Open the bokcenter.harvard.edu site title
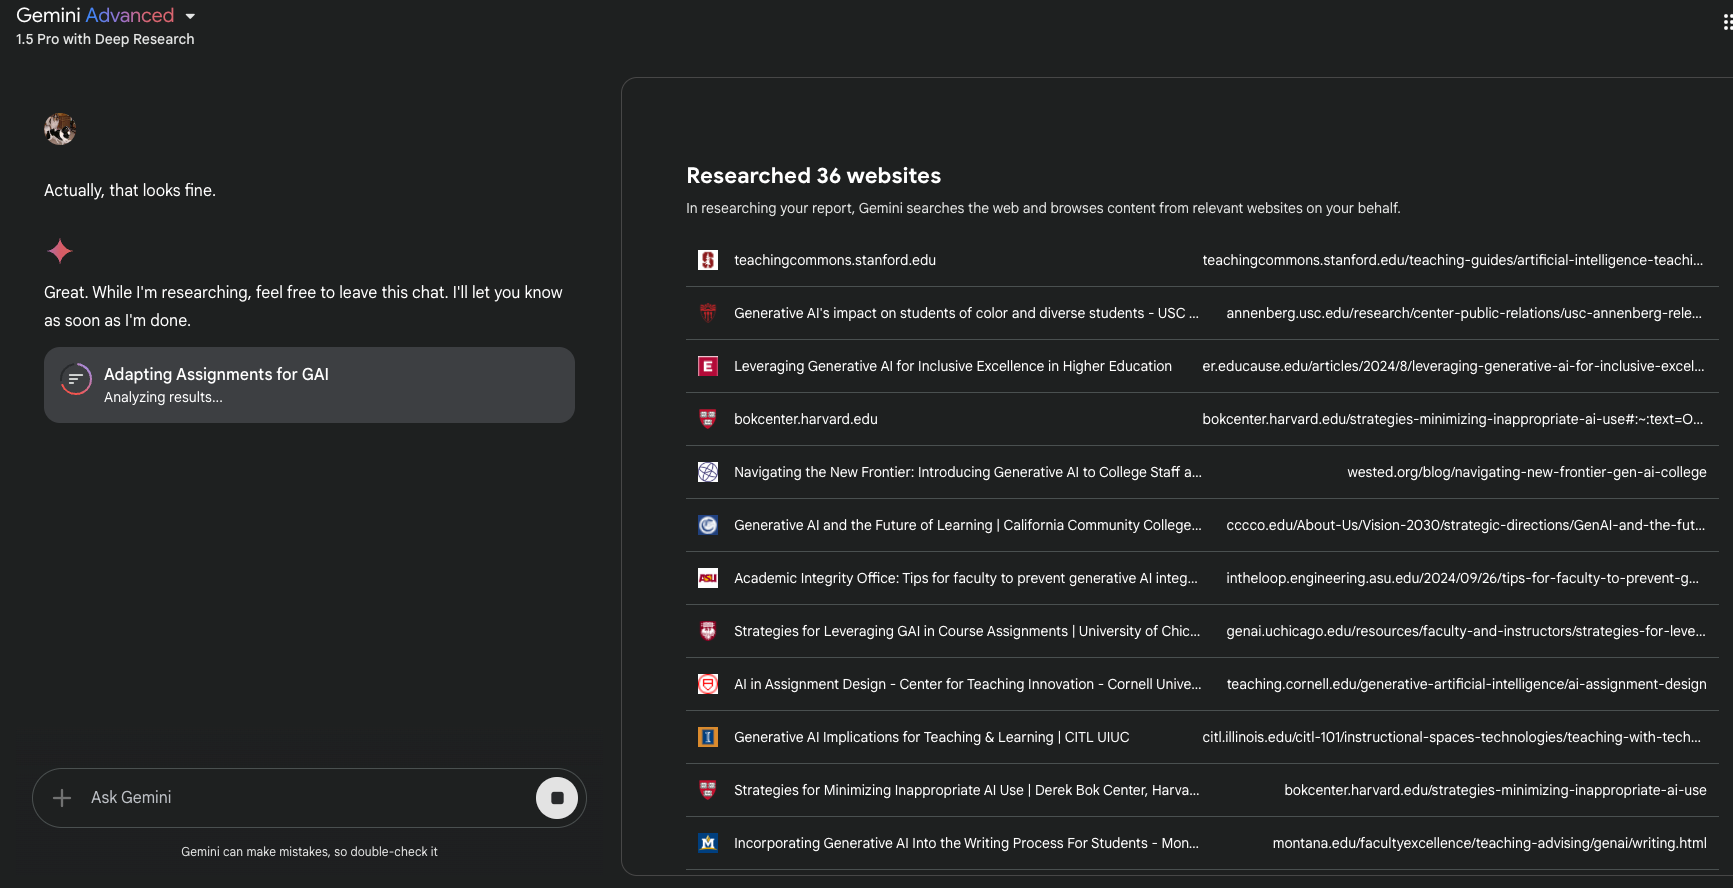The height and width of the screenshot is (888, 1733). click(x=806, y=419)
